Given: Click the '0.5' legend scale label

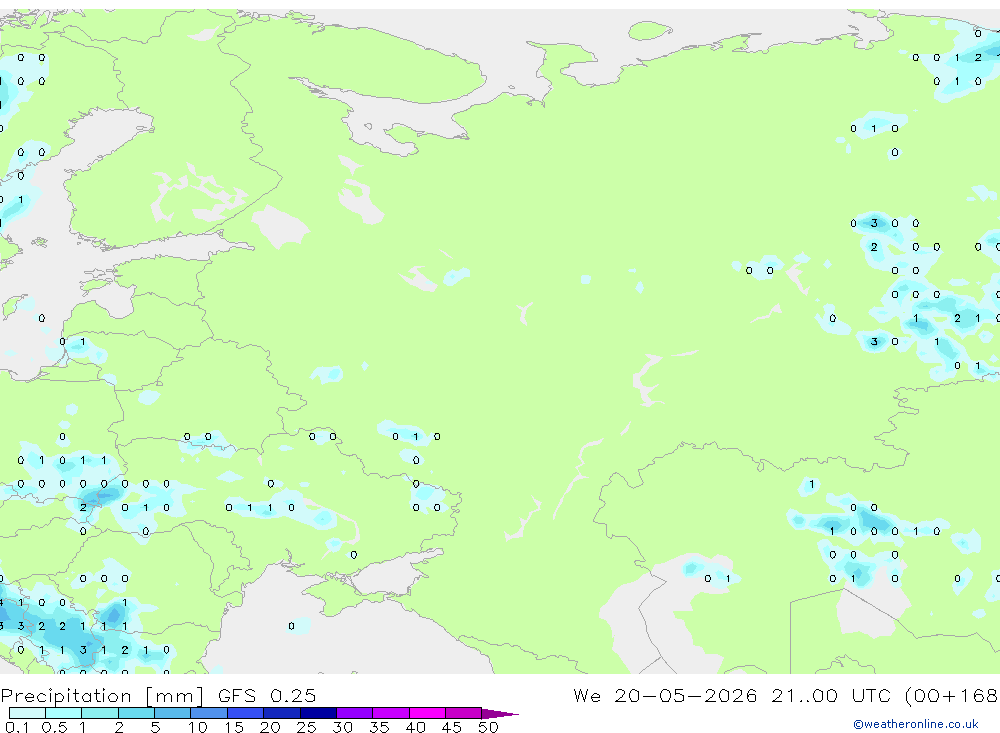Looking at the screenshot, I should (x=54, y=727).
